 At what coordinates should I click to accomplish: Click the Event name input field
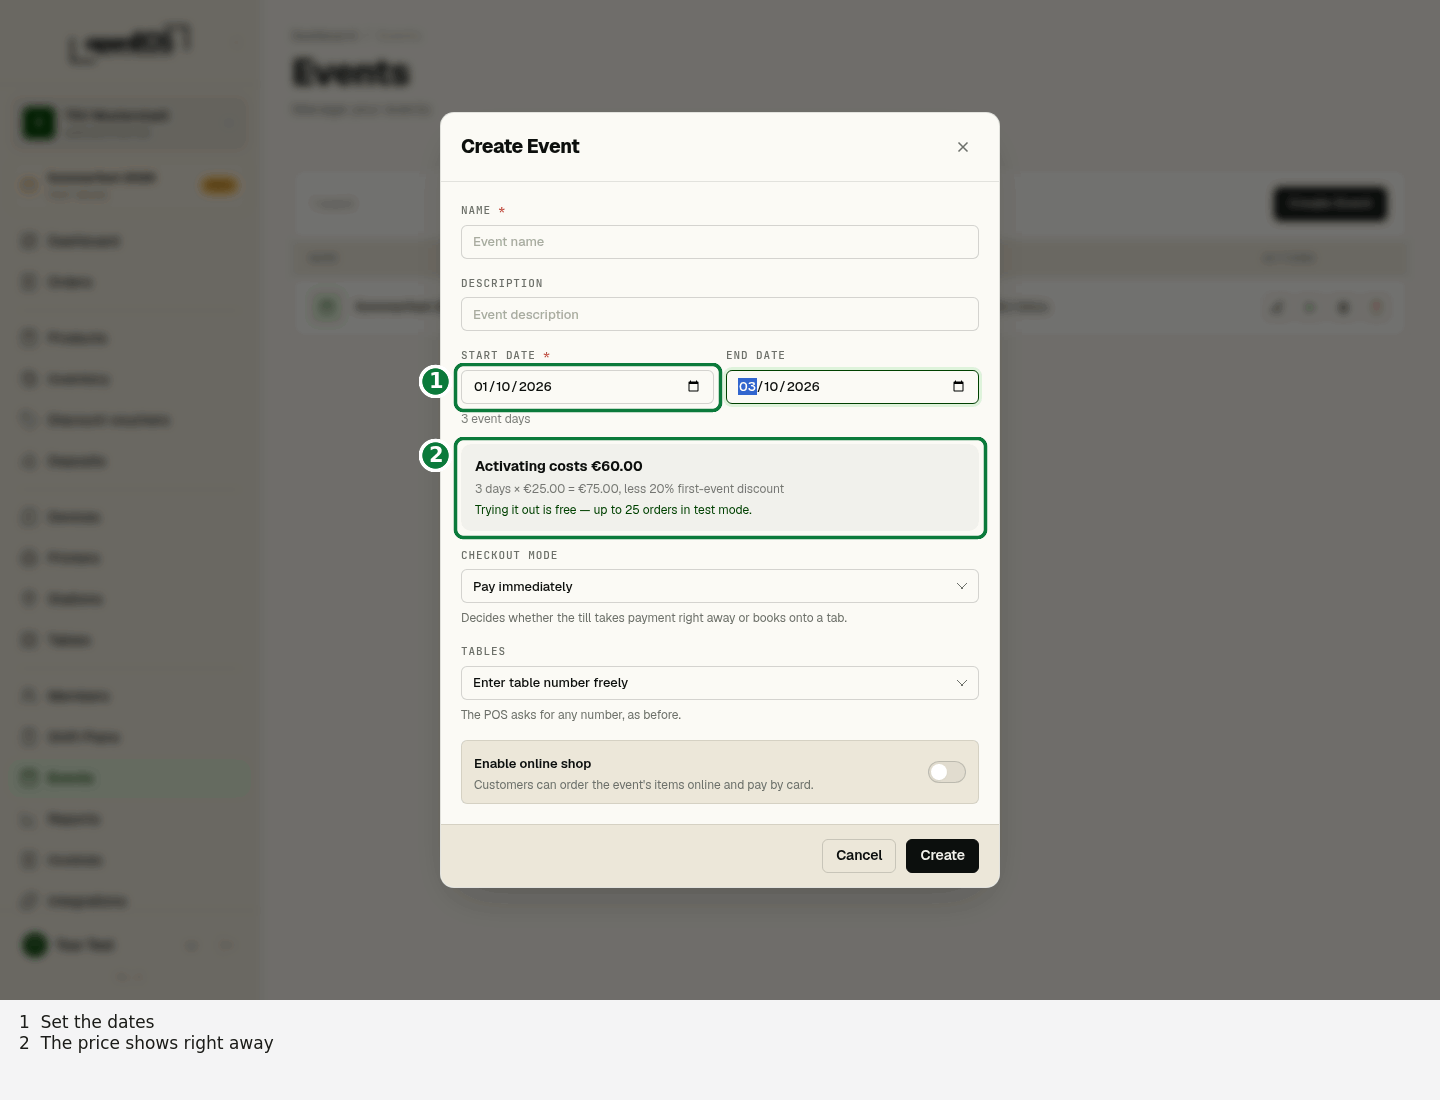point(720,242)
